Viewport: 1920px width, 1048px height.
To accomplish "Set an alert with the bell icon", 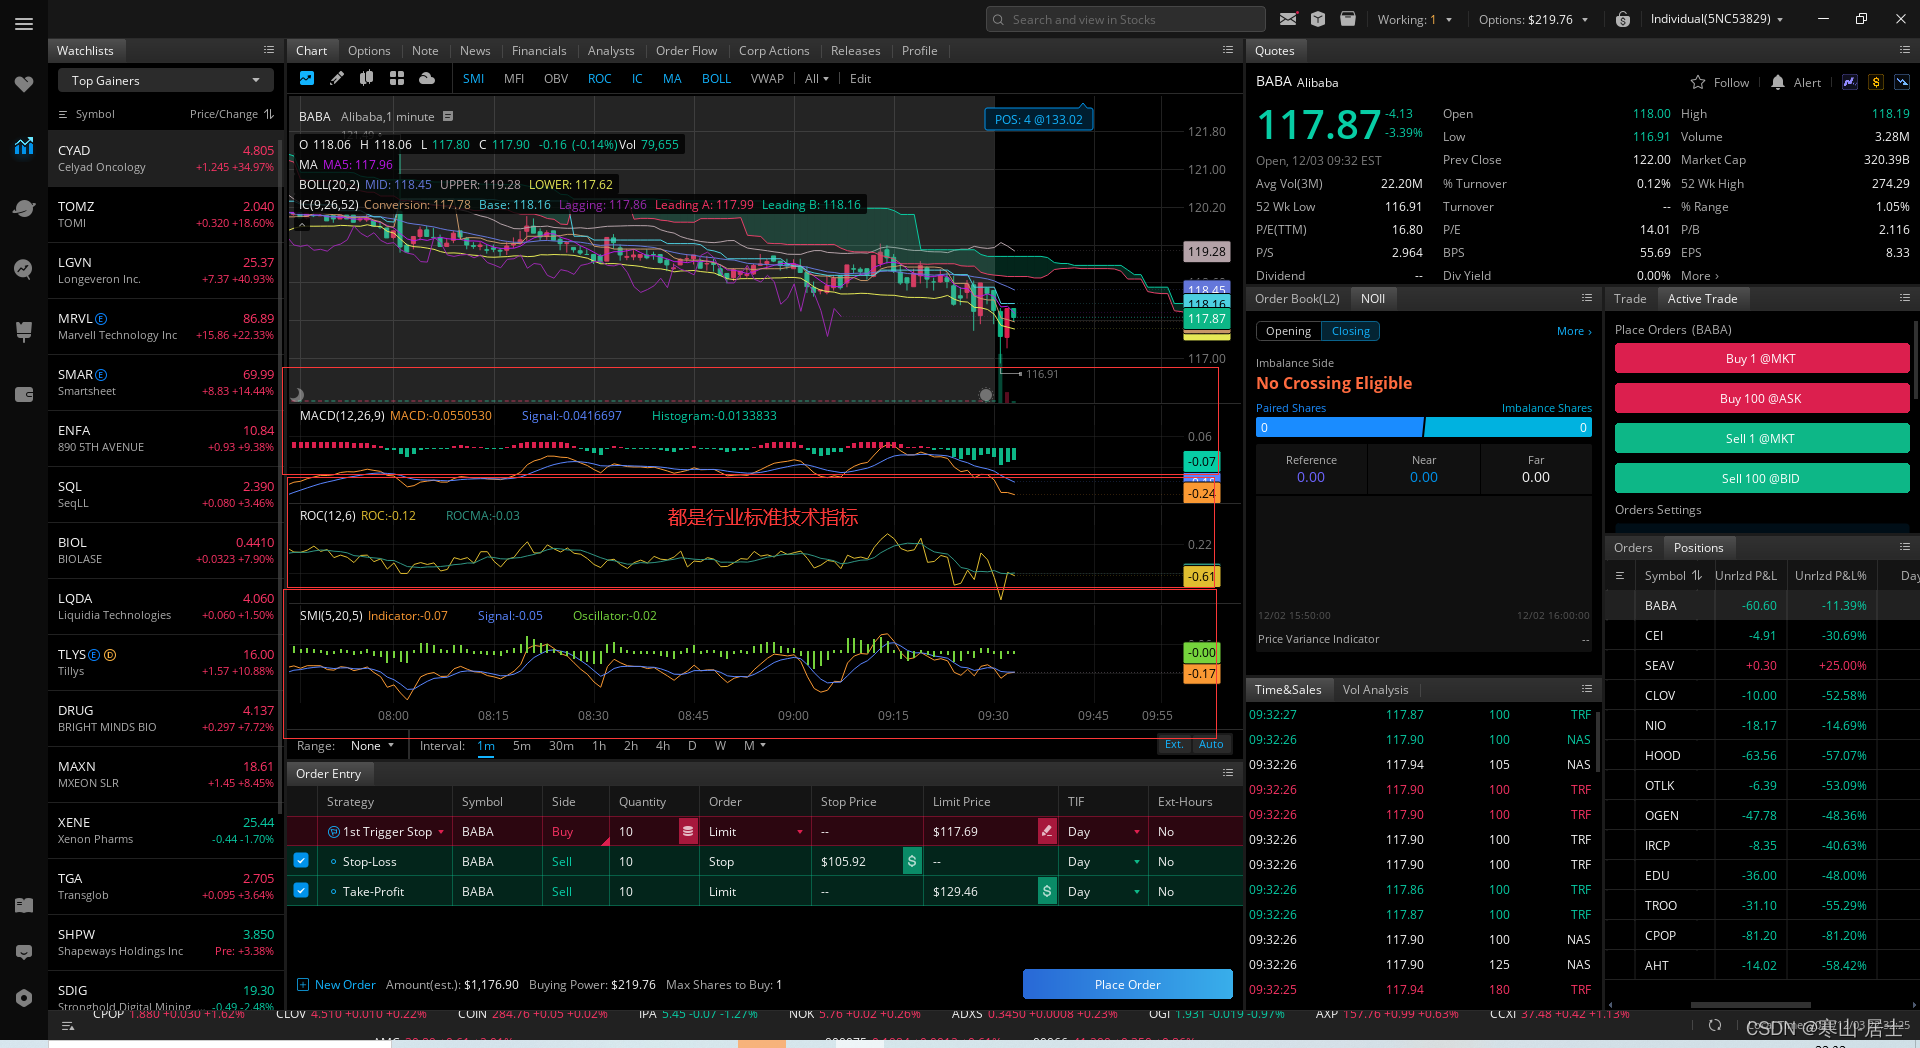I will coord(1778,82).
